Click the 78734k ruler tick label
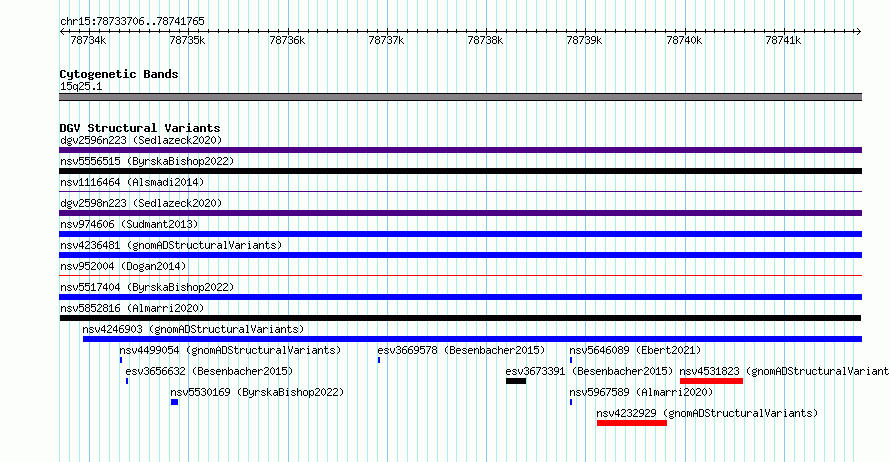Image resolution: width=890 pixels, height=462 pixels. pyautogui.click(x=88, y=40)
